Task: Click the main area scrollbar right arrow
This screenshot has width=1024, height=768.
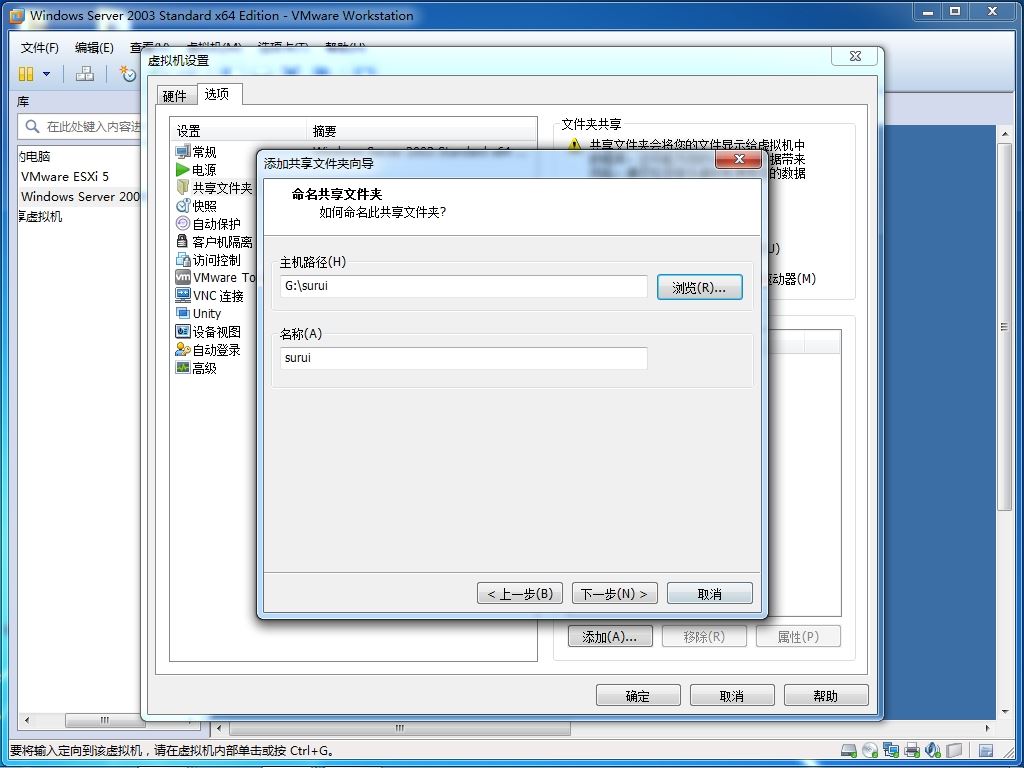Action: click(x=987, y=728)
